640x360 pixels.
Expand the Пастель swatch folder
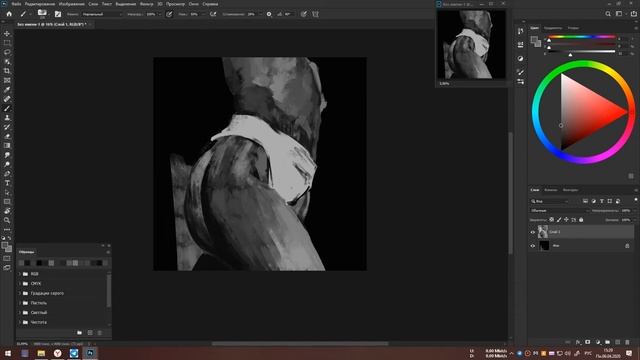coord(20,303)
